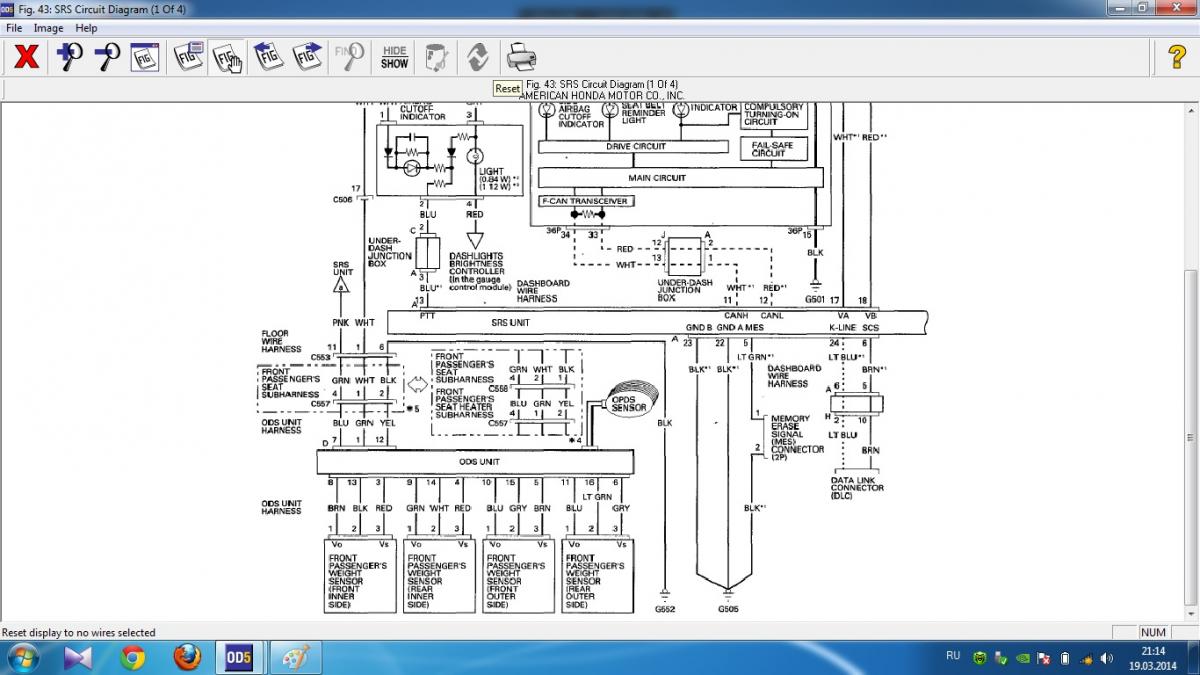Zoom in with the plus magnifier
Screen dimensions: 1200x675
[x=68, y=57]
